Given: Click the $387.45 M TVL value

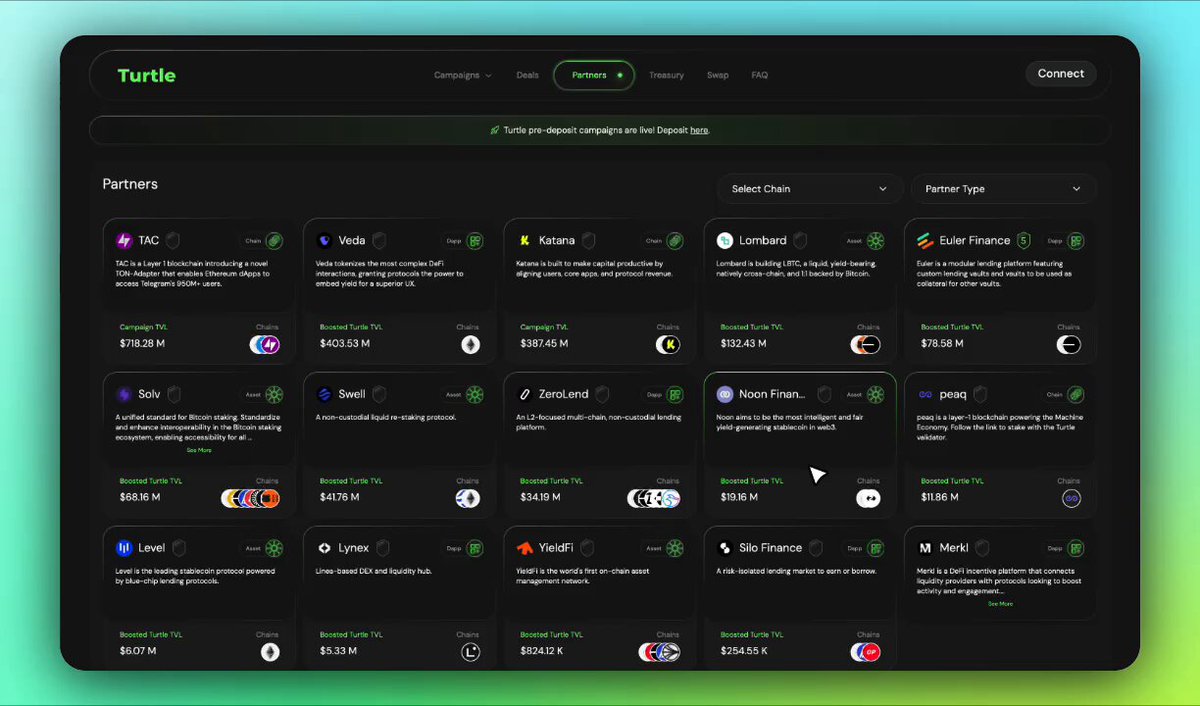Looking at the screenshot, I should (x=545, y=344).
